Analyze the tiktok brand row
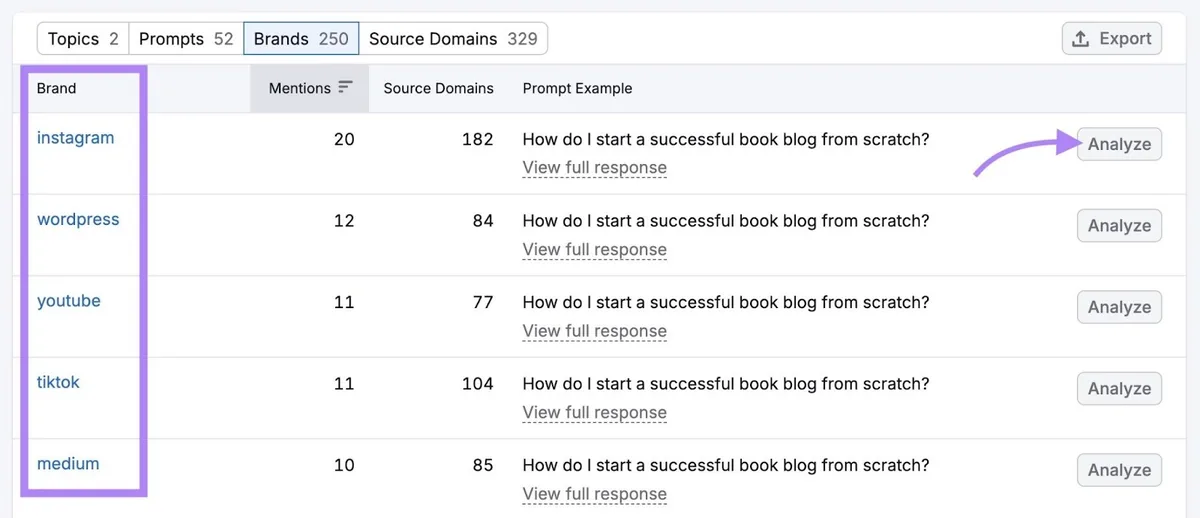The width and height of the screenshot is (1200, 518). tap(1119, 389)
